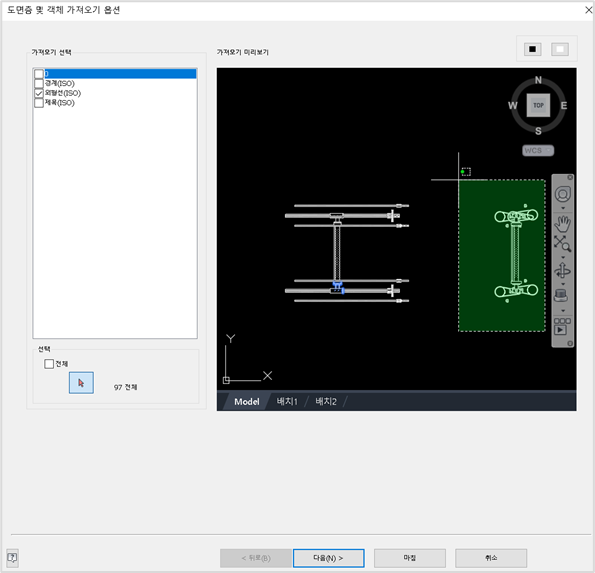The image size is (595, 573).
Task: Open the WCS coordinate system dropdown
Action: click(x=538, y=151)
